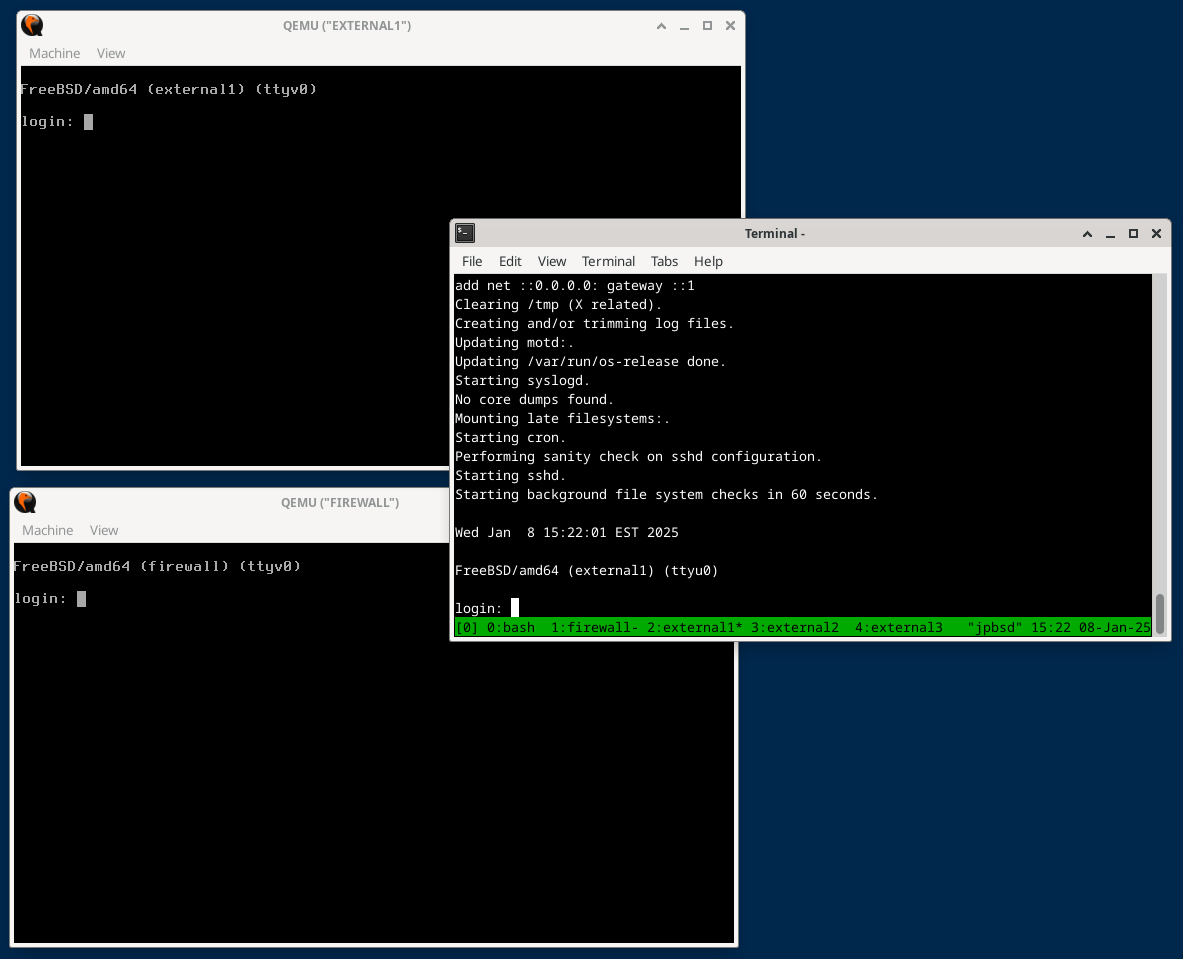Click the "jpbsd" hostname in the tmux status bar

(x=994, y=628)
